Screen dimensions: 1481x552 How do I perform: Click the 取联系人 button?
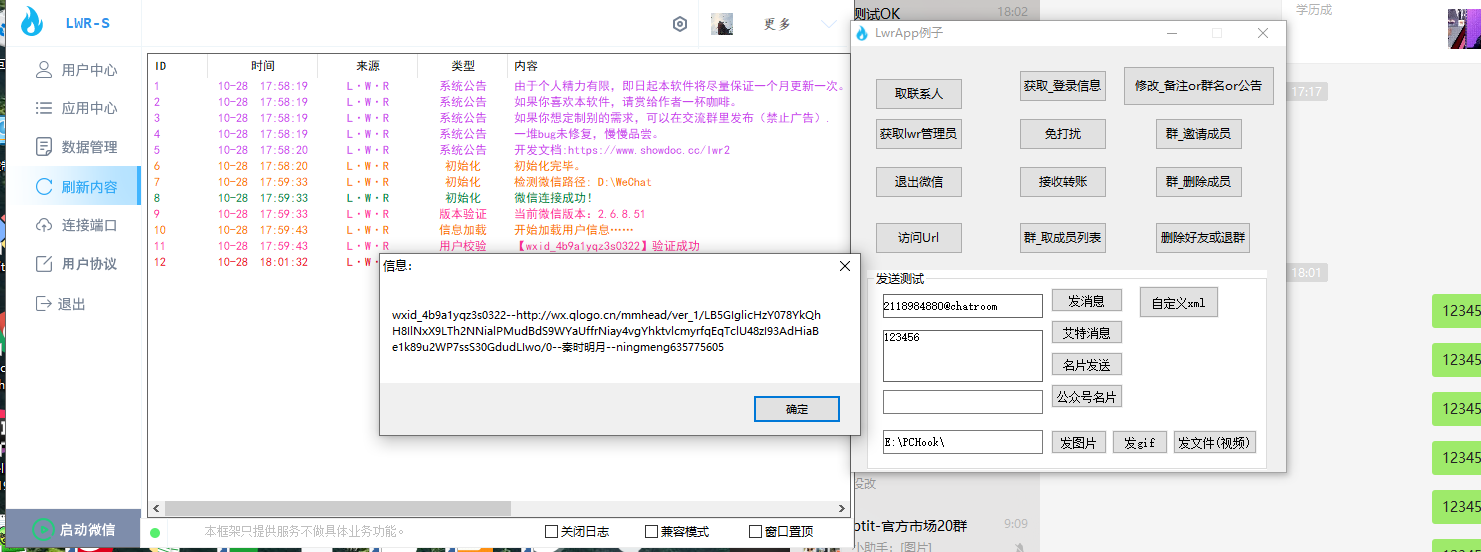tap(919, 94)
